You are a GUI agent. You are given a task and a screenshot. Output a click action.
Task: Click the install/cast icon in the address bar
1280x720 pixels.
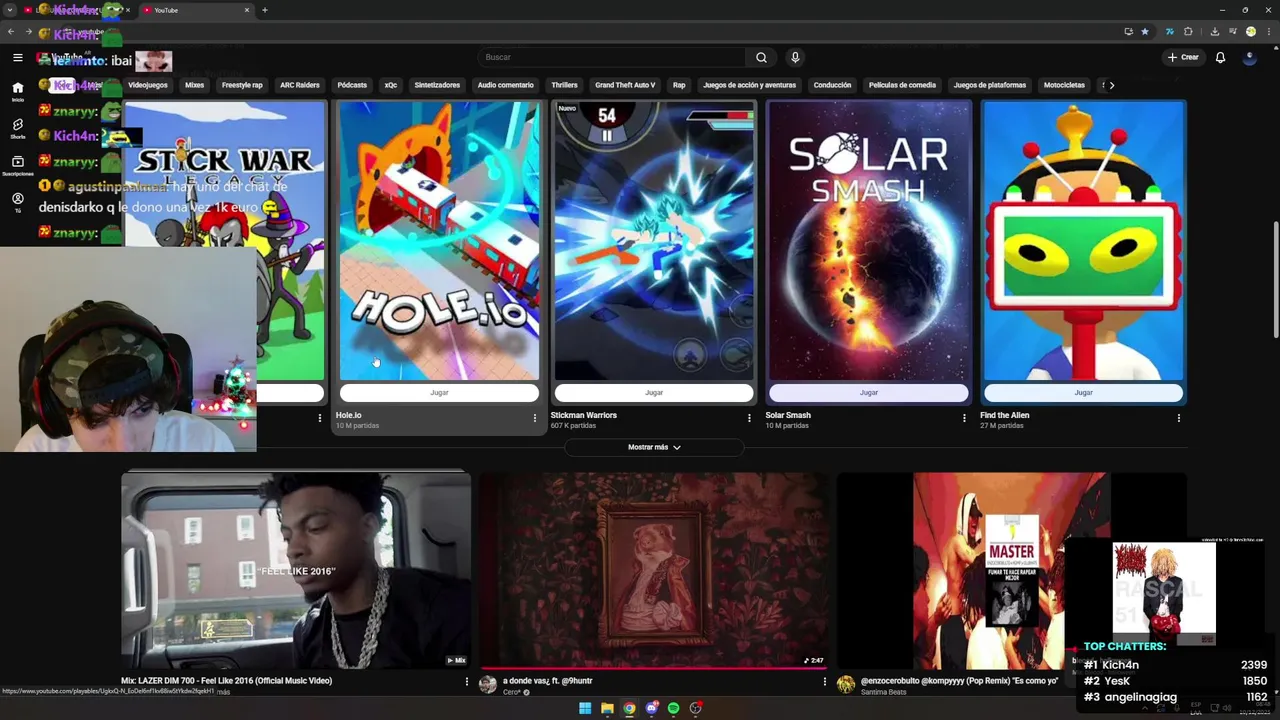tap(1129, 31)
